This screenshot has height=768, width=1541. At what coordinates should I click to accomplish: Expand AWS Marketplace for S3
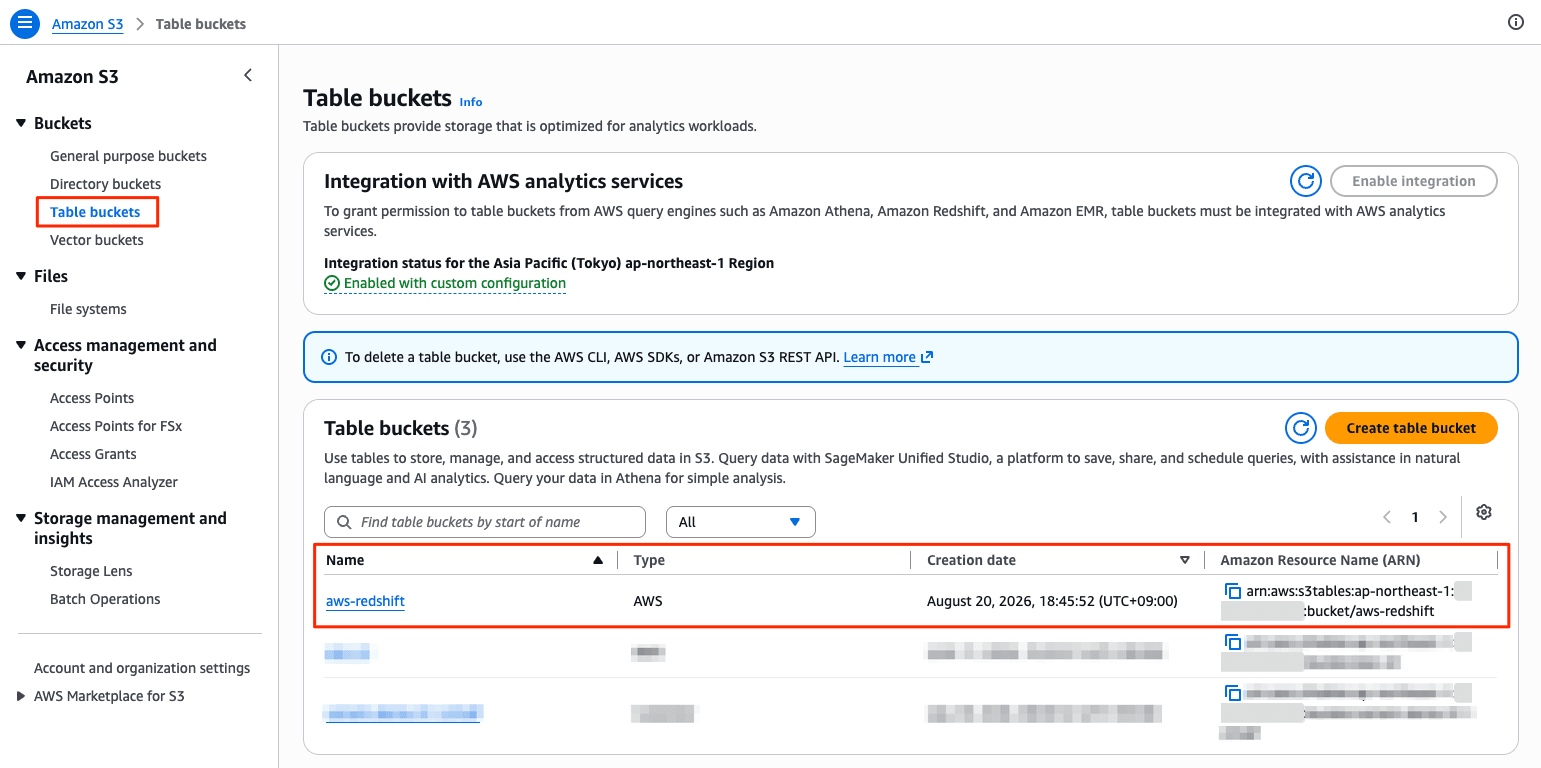(x=21, y=696)
